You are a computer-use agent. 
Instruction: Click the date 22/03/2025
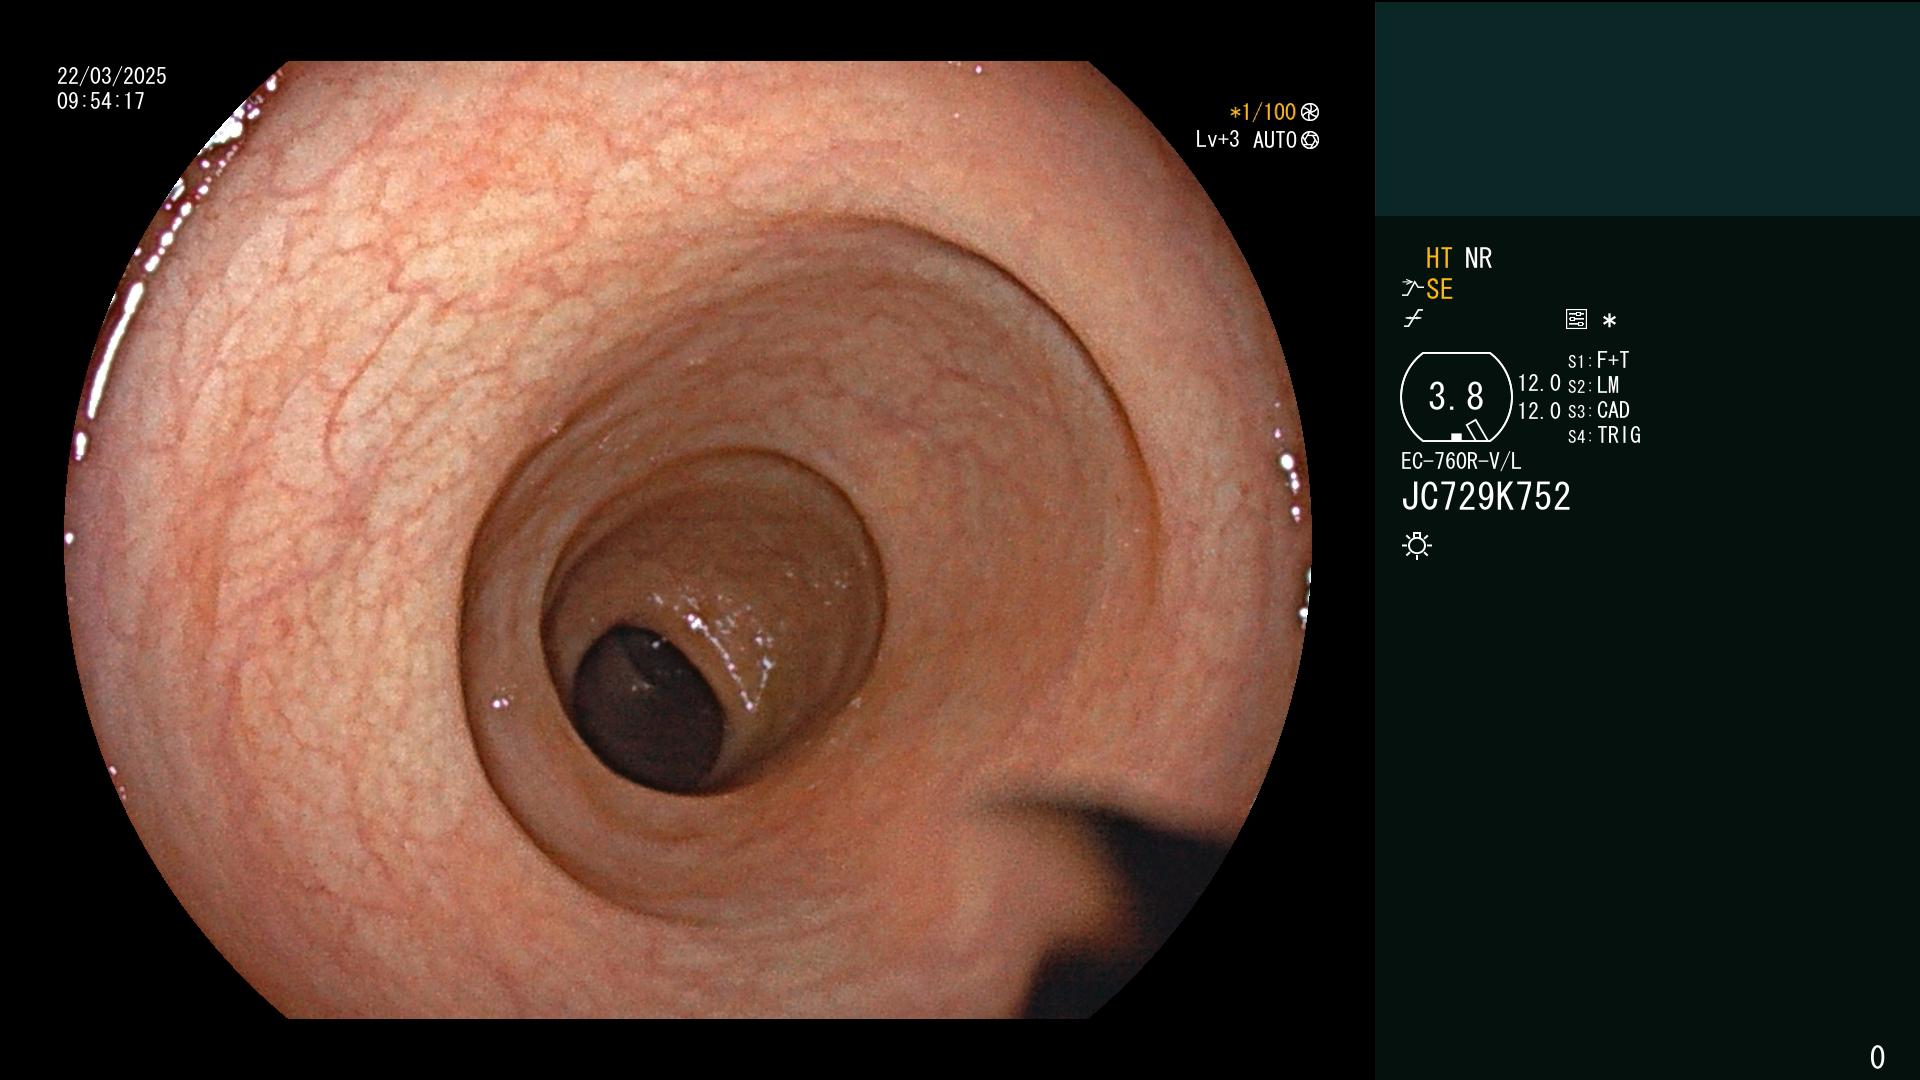(x=112, y=76)
